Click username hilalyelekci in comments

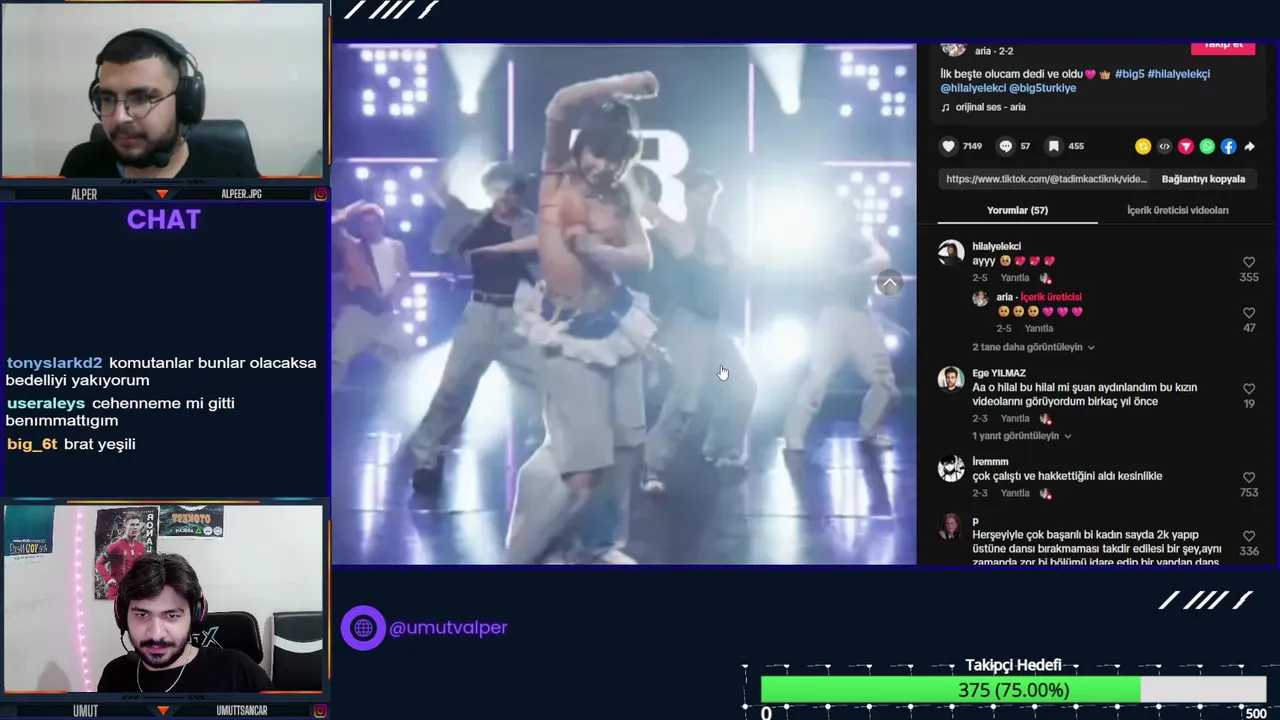(996, 246)
